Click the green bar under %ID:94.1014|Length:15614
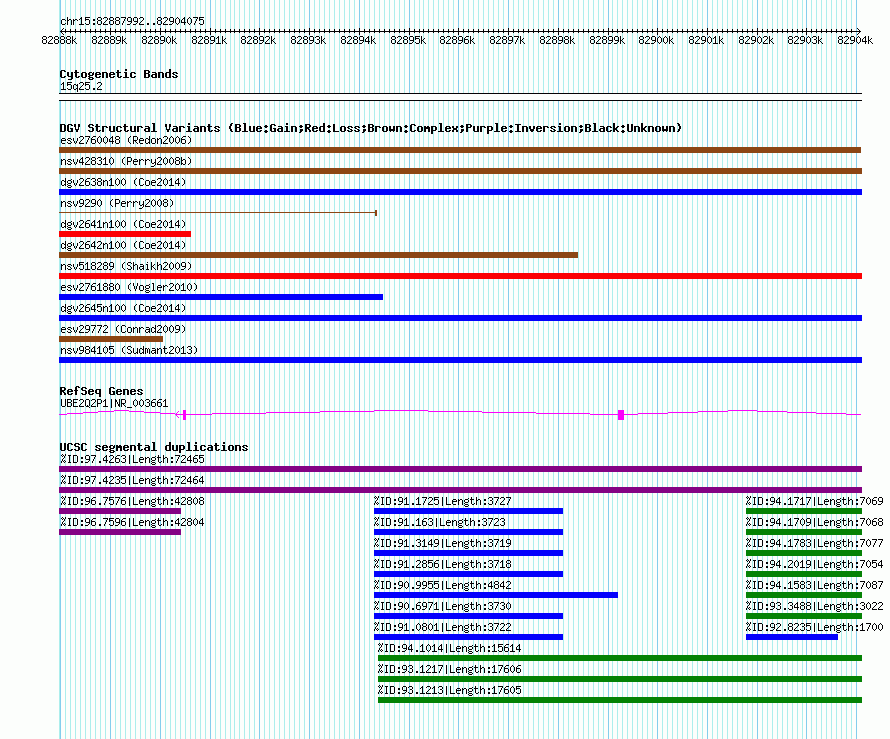890x739 pixels. coord(620,658)
